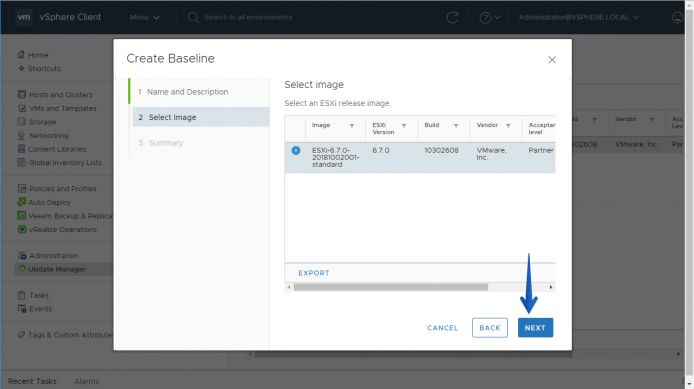The image size is (694, 389).
Task: Click the Tasks icon in the sidebar
Action: [x=21, y=295]
